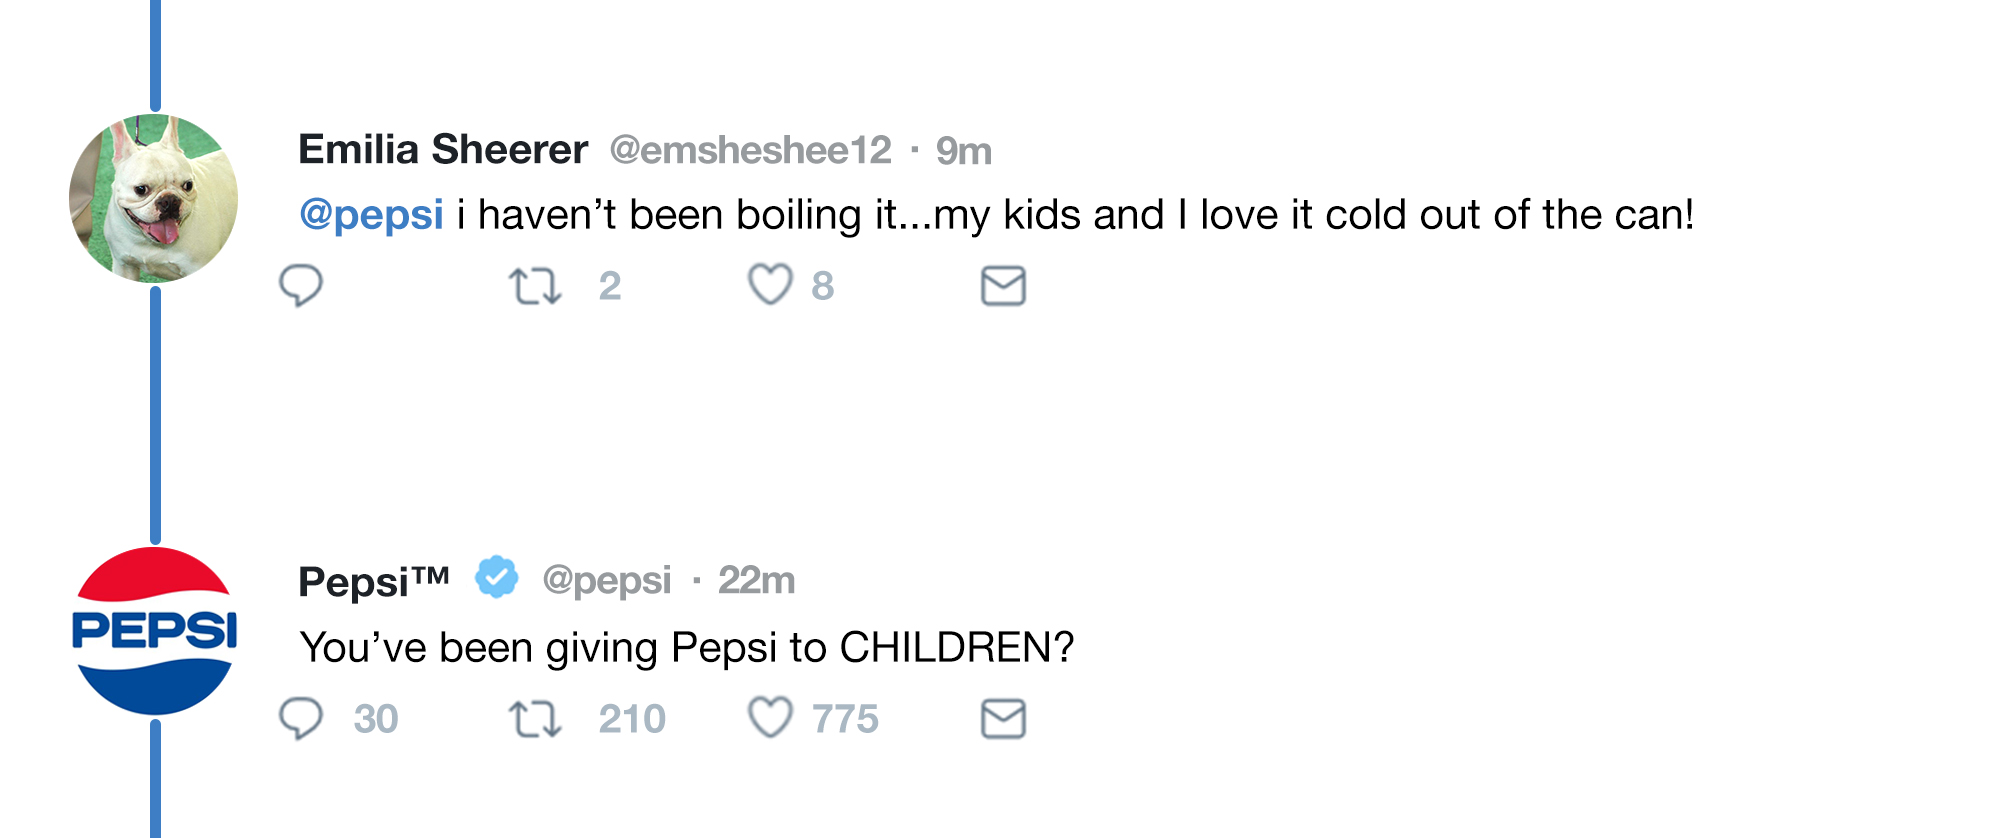Viewport: 2000px width, 838px height.
Task: Like the Pepsi tweet
Action: (x=770, y=718)
